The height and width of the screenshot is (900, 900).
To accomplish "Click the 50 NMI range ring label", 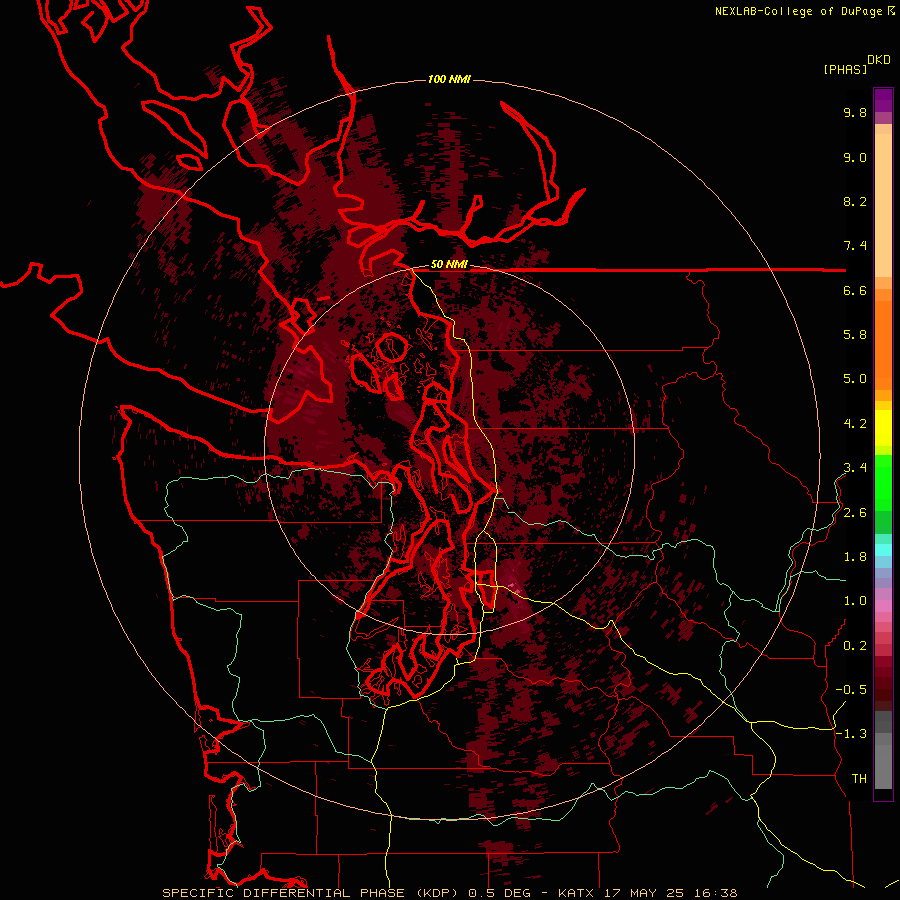I will [449, 265].
